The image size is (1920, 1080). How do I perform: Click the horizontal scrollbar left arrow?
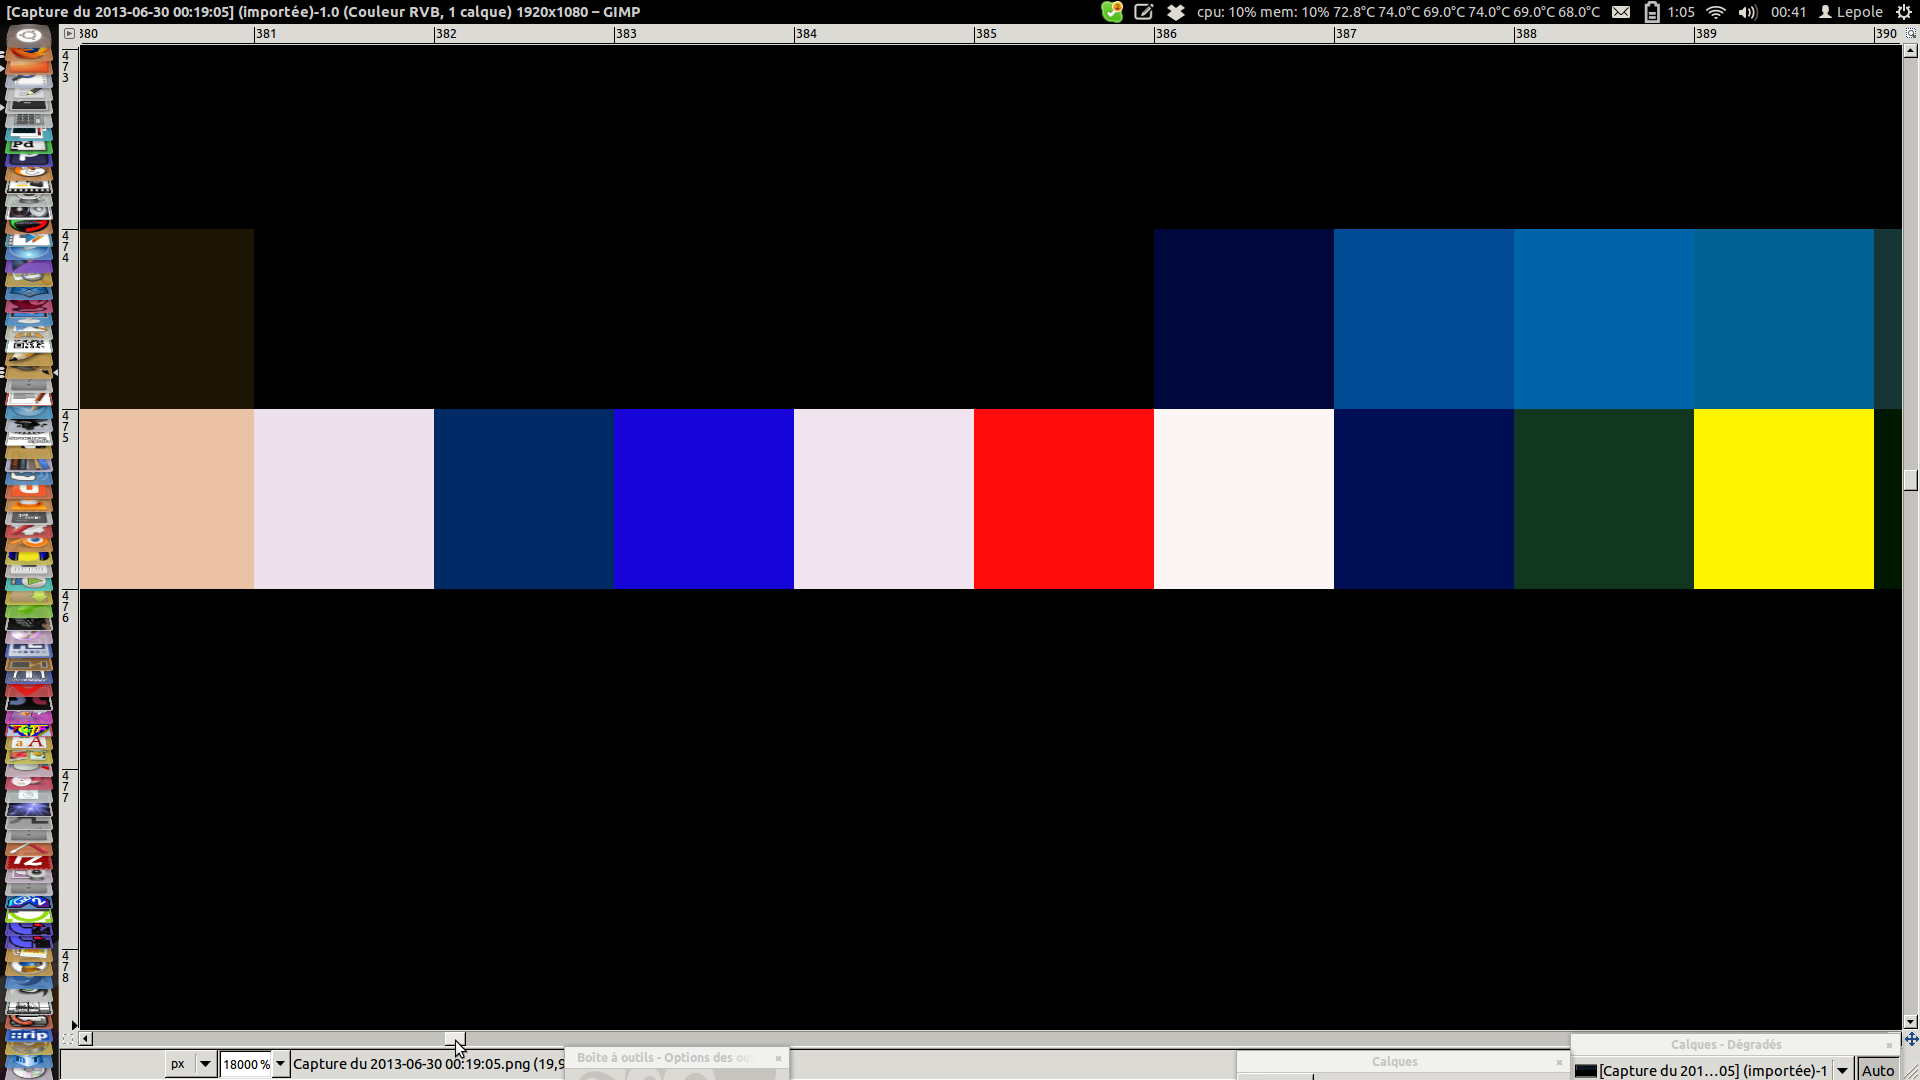click(86, 1039)
